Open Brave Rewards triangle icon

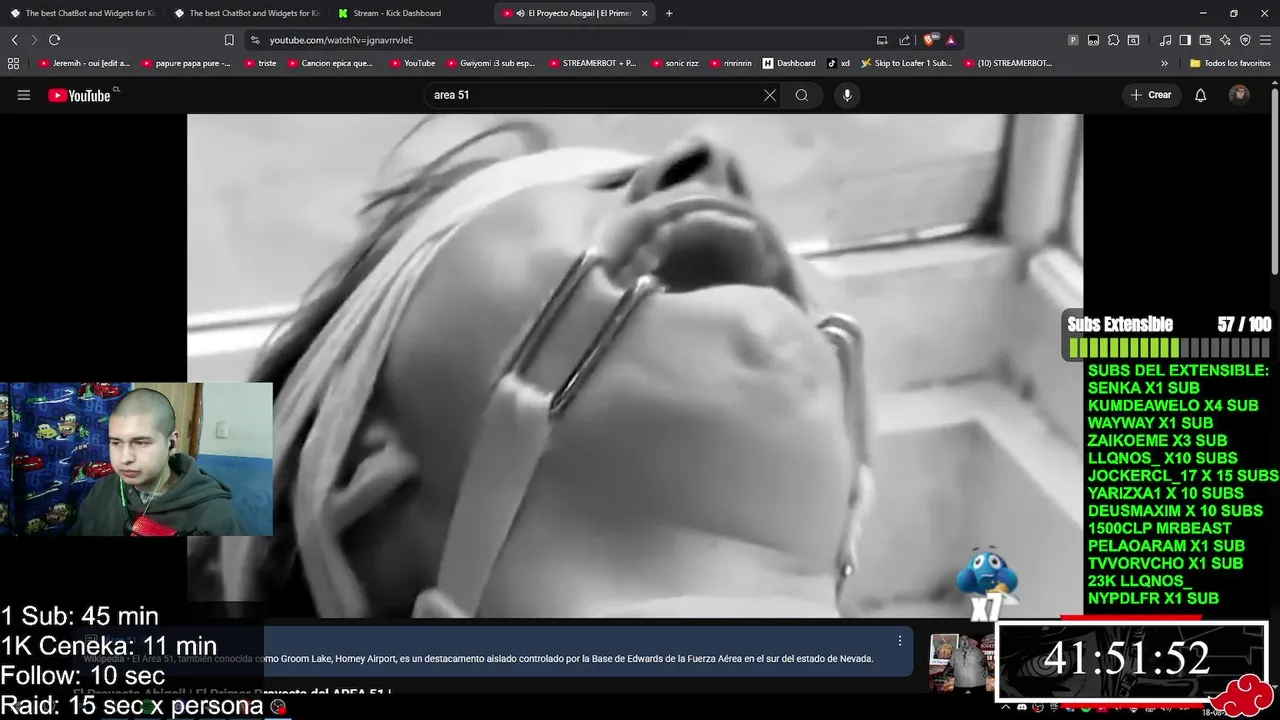point(950,40)
